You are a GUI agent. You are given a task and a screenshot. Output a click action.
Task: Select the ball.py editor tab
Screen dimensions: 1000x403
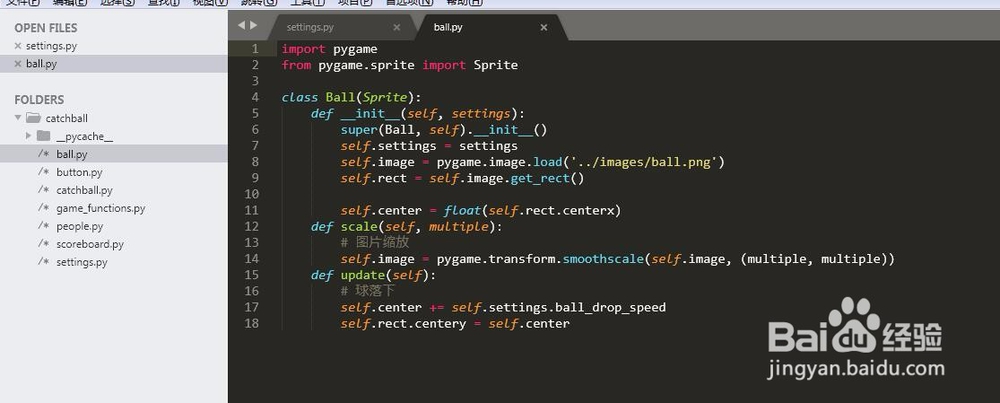click(x=448, y=27)
